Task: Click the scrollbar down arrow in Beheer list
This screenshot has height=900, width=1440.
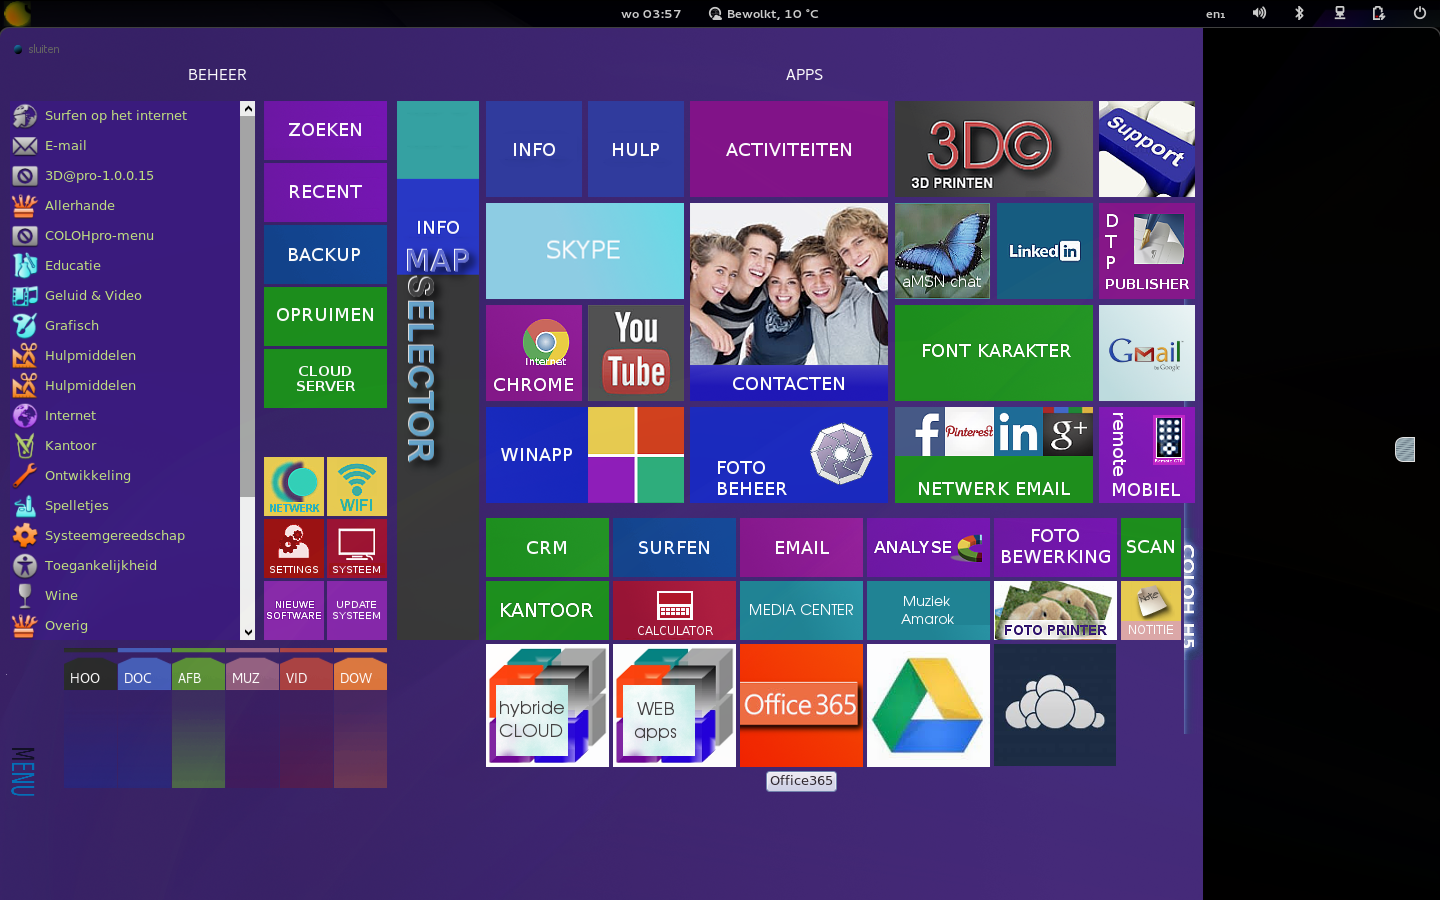Action: pos(248,632)
